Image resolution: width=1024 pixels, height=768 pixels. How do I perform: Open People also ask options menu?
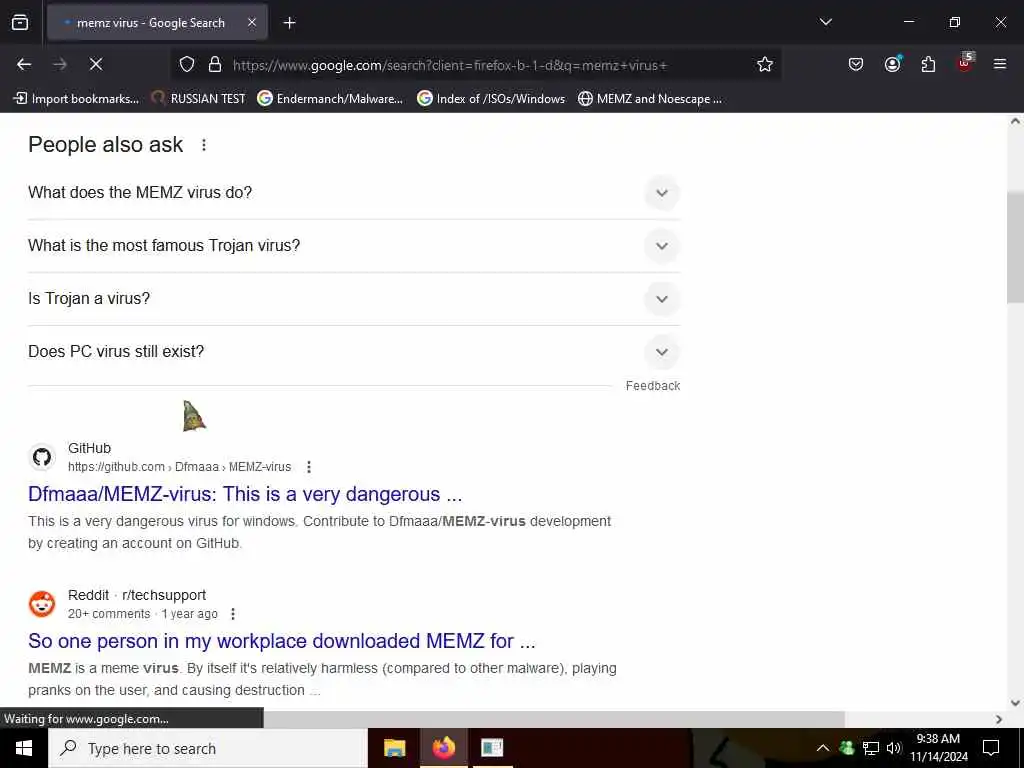click(x=204, y=145)
